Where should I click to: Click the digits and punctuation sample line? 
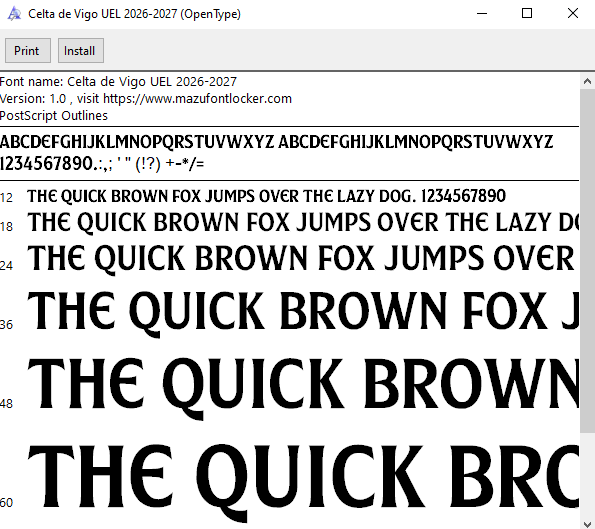coord(102,164)
